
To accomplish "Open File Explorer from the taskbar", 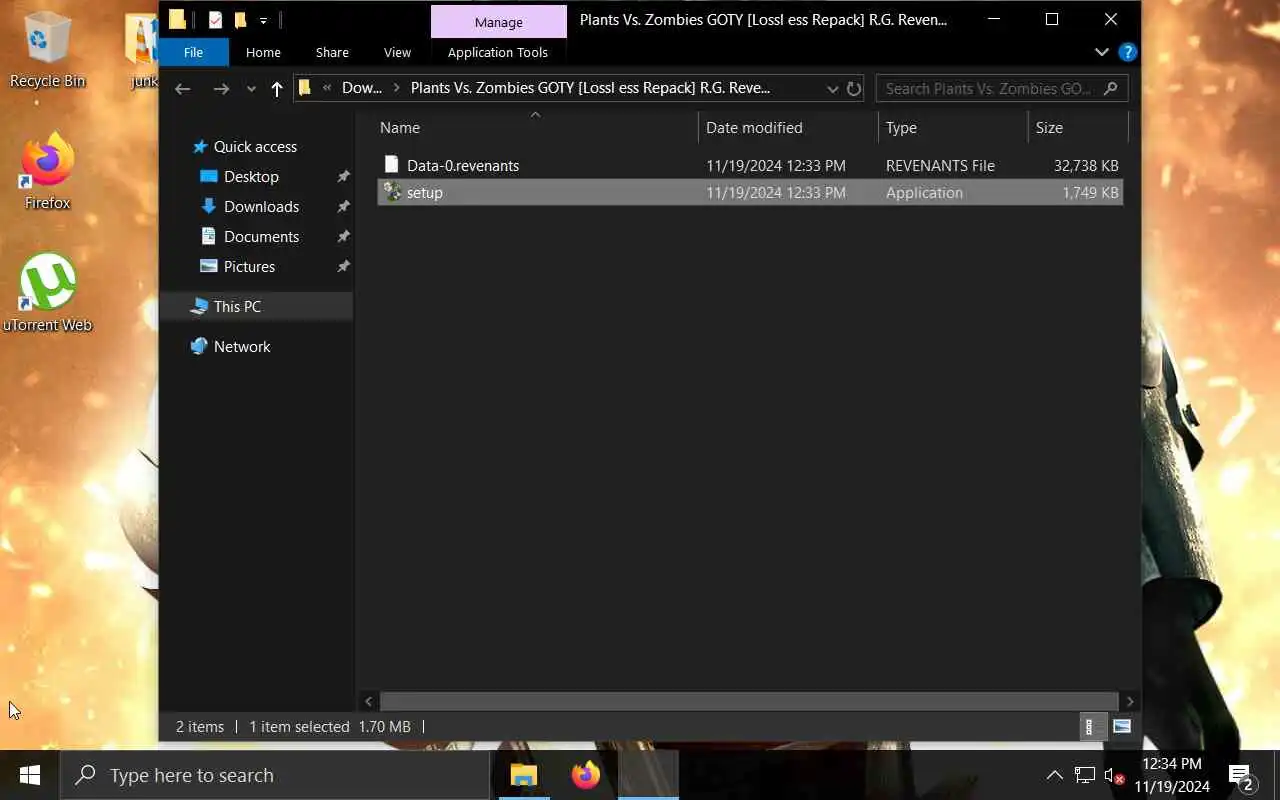I will click(x=524, y=775).
